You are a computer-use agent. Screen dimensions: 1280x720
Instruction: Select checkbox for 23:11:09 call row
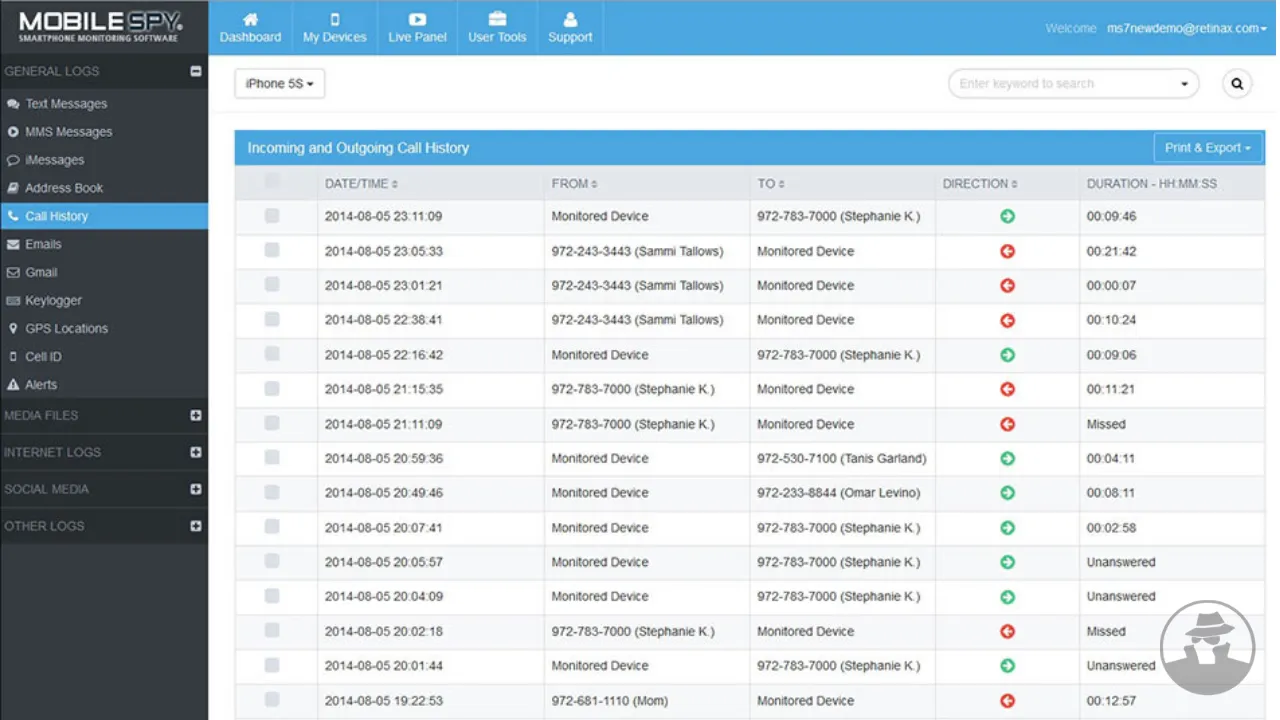point(272,215)
